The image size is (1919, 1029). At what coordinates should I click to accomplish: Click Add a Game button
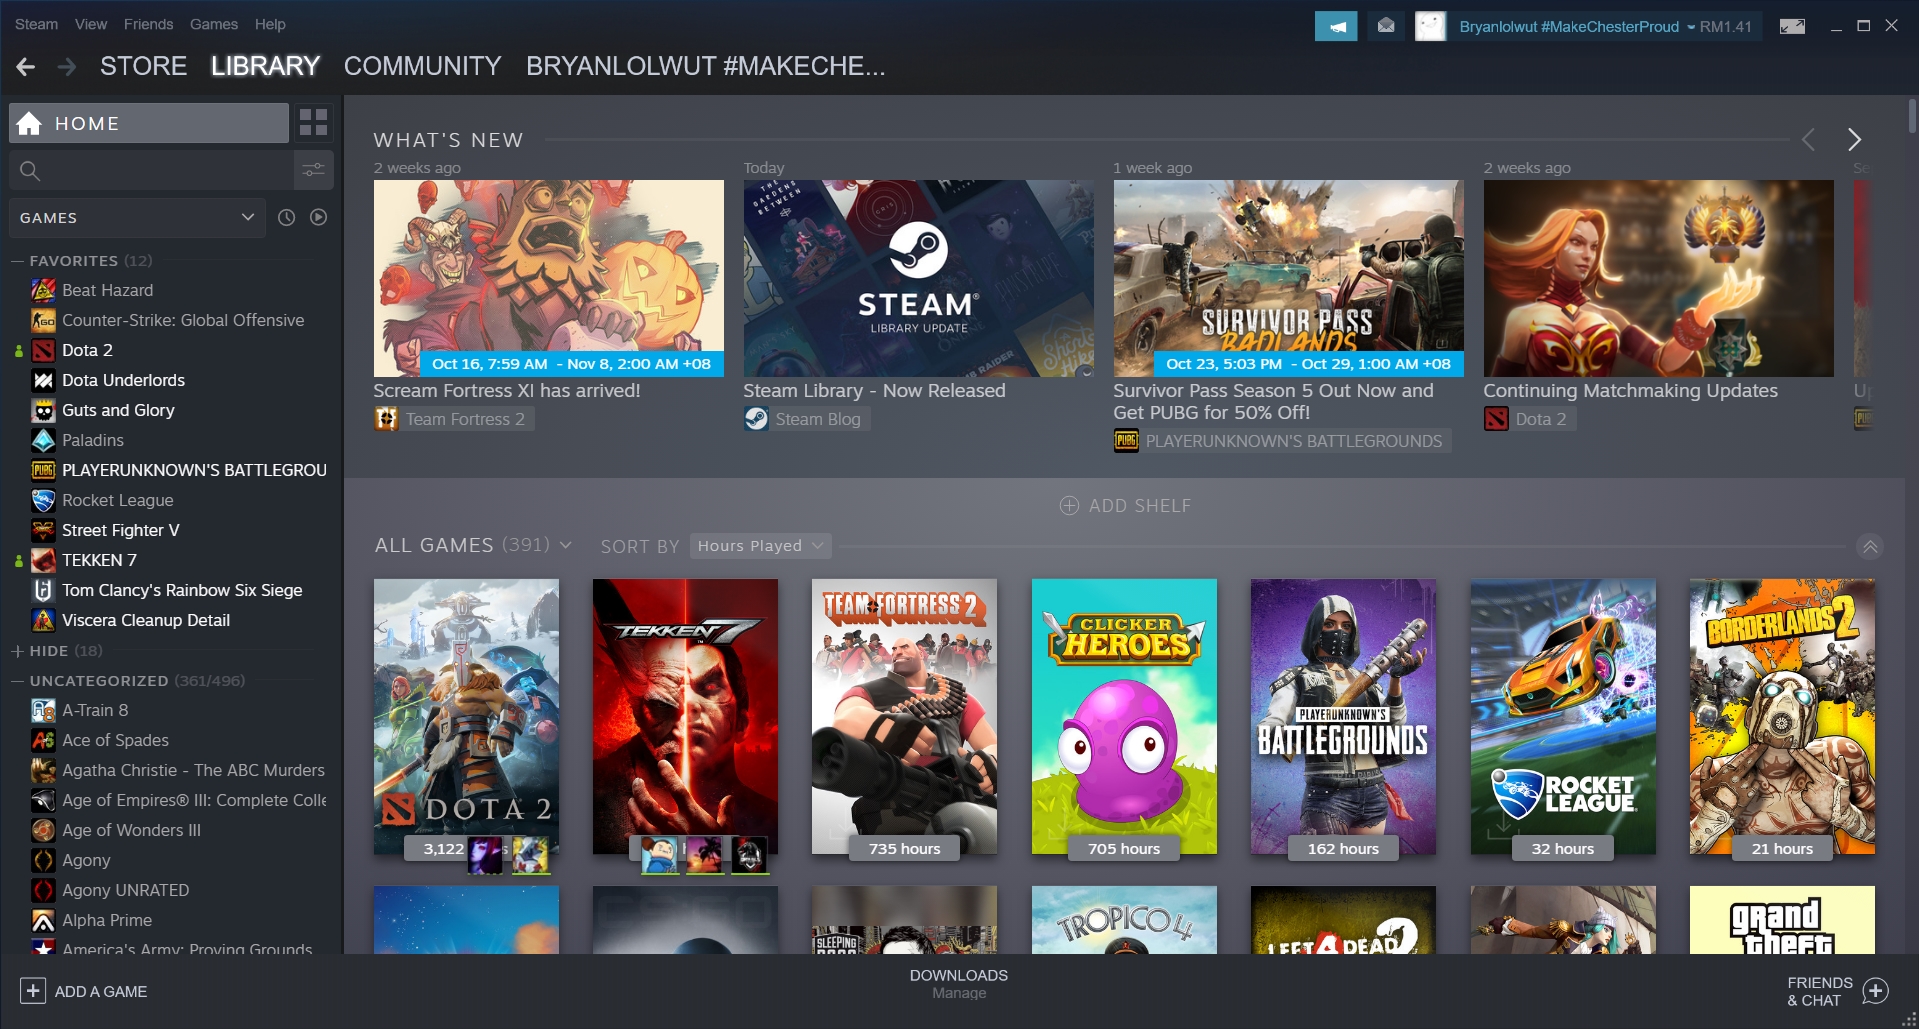[x=85, y=991]
